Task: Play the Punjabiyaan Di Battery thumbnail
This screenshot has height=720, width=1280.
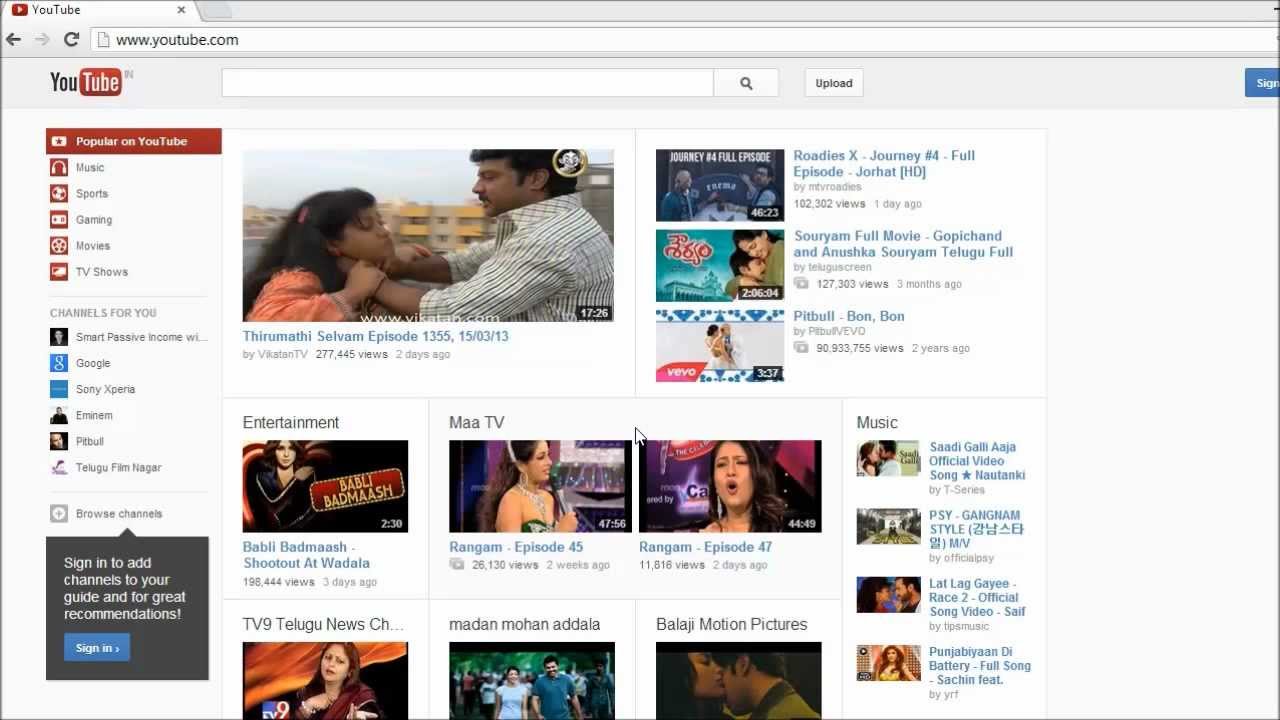Action: tap(888, 663)
